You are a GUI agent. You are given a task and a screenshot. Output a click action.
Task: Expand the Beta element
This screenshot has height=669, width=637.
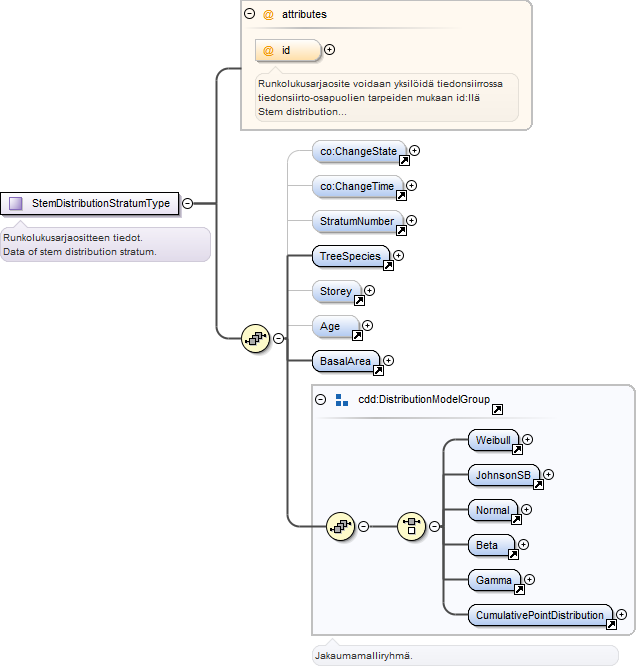click(524, 544)
